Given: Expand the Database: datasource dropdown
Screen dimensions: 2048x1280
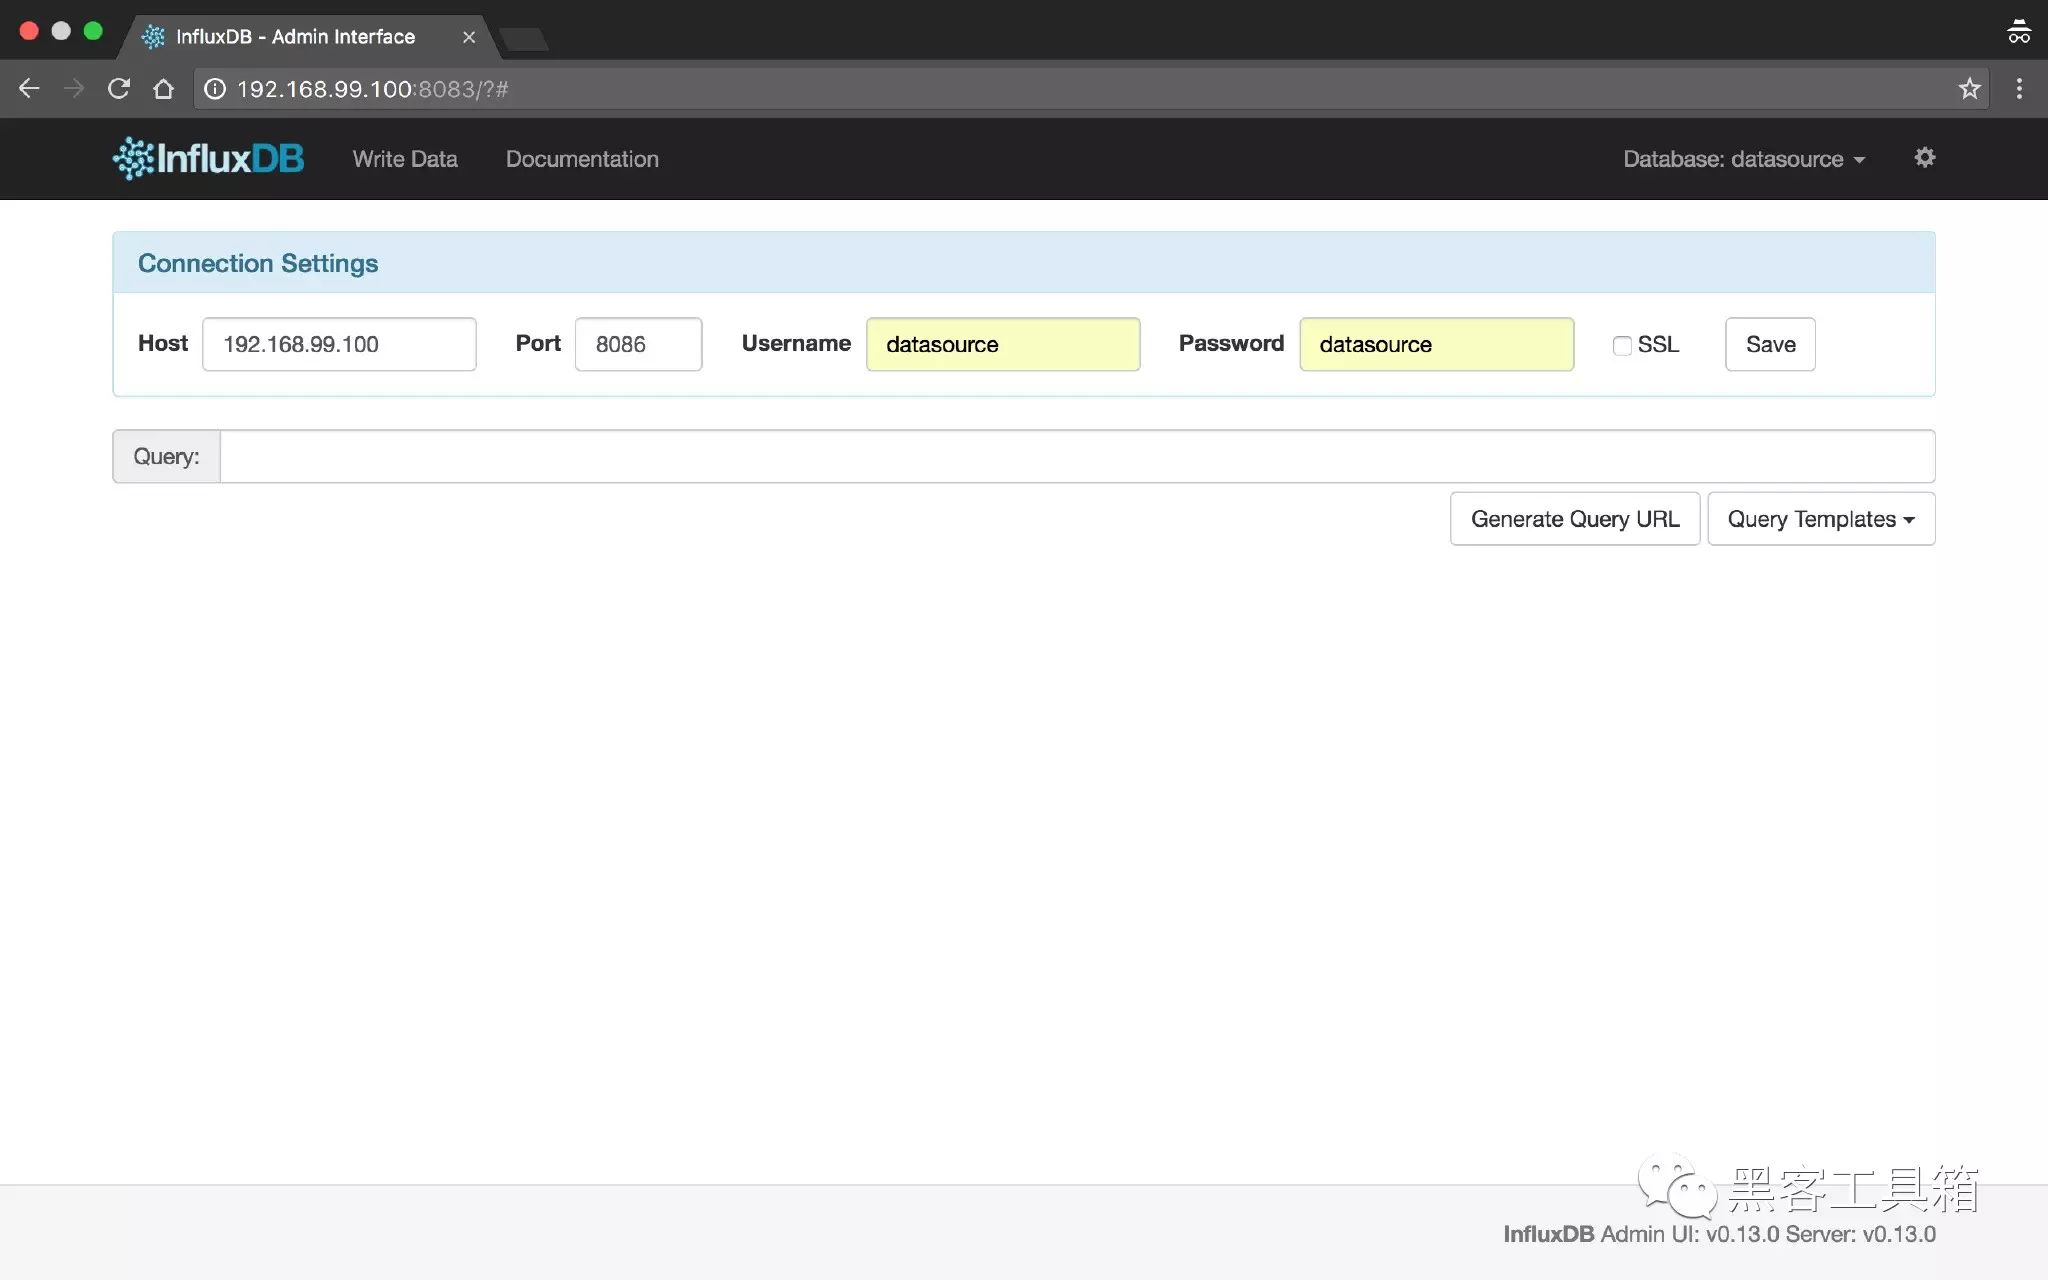Looking at the screenshot, I should pos(1744,159).
